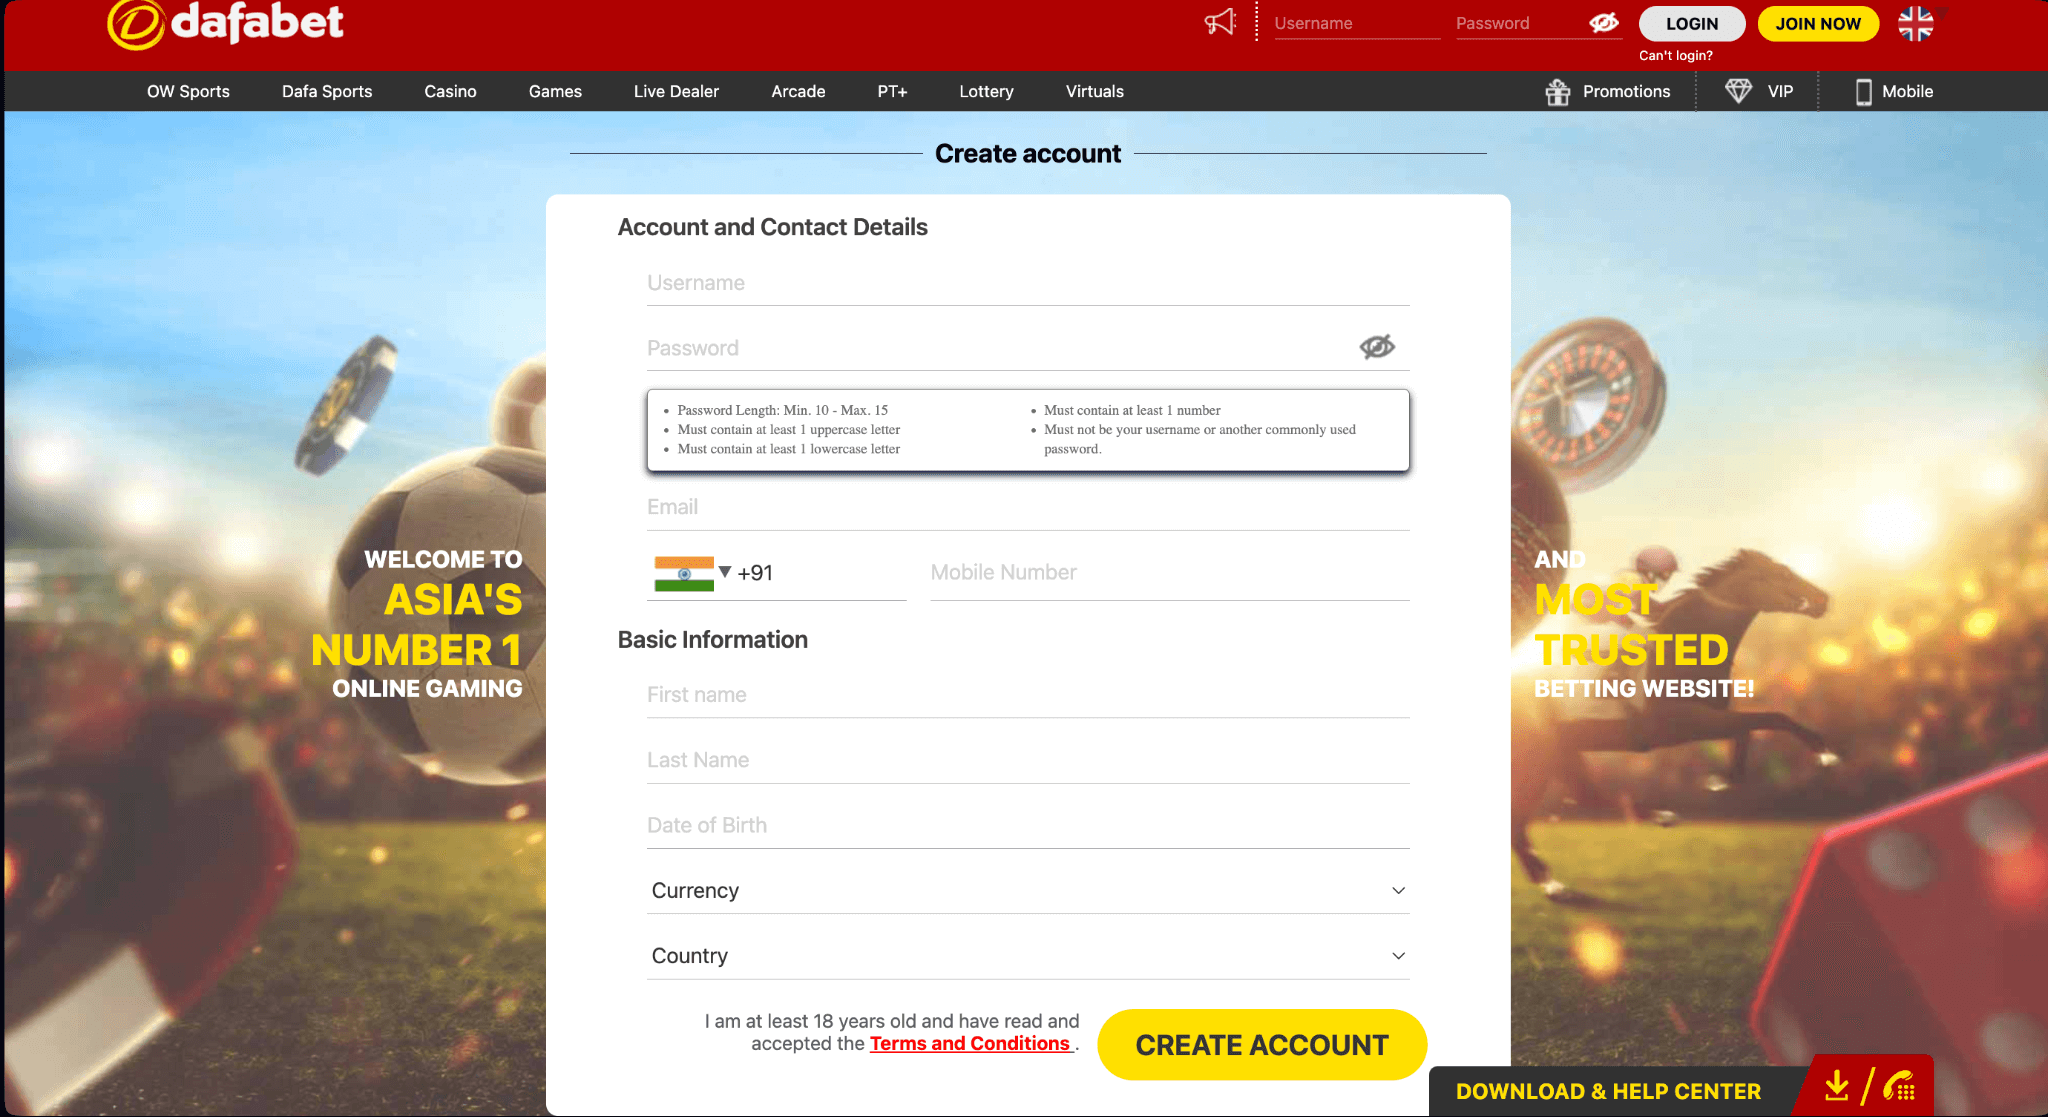This screenshot has height=1117, width=2048.
Task: Click the Can't login? link
Action: (x=1676, y=56)
